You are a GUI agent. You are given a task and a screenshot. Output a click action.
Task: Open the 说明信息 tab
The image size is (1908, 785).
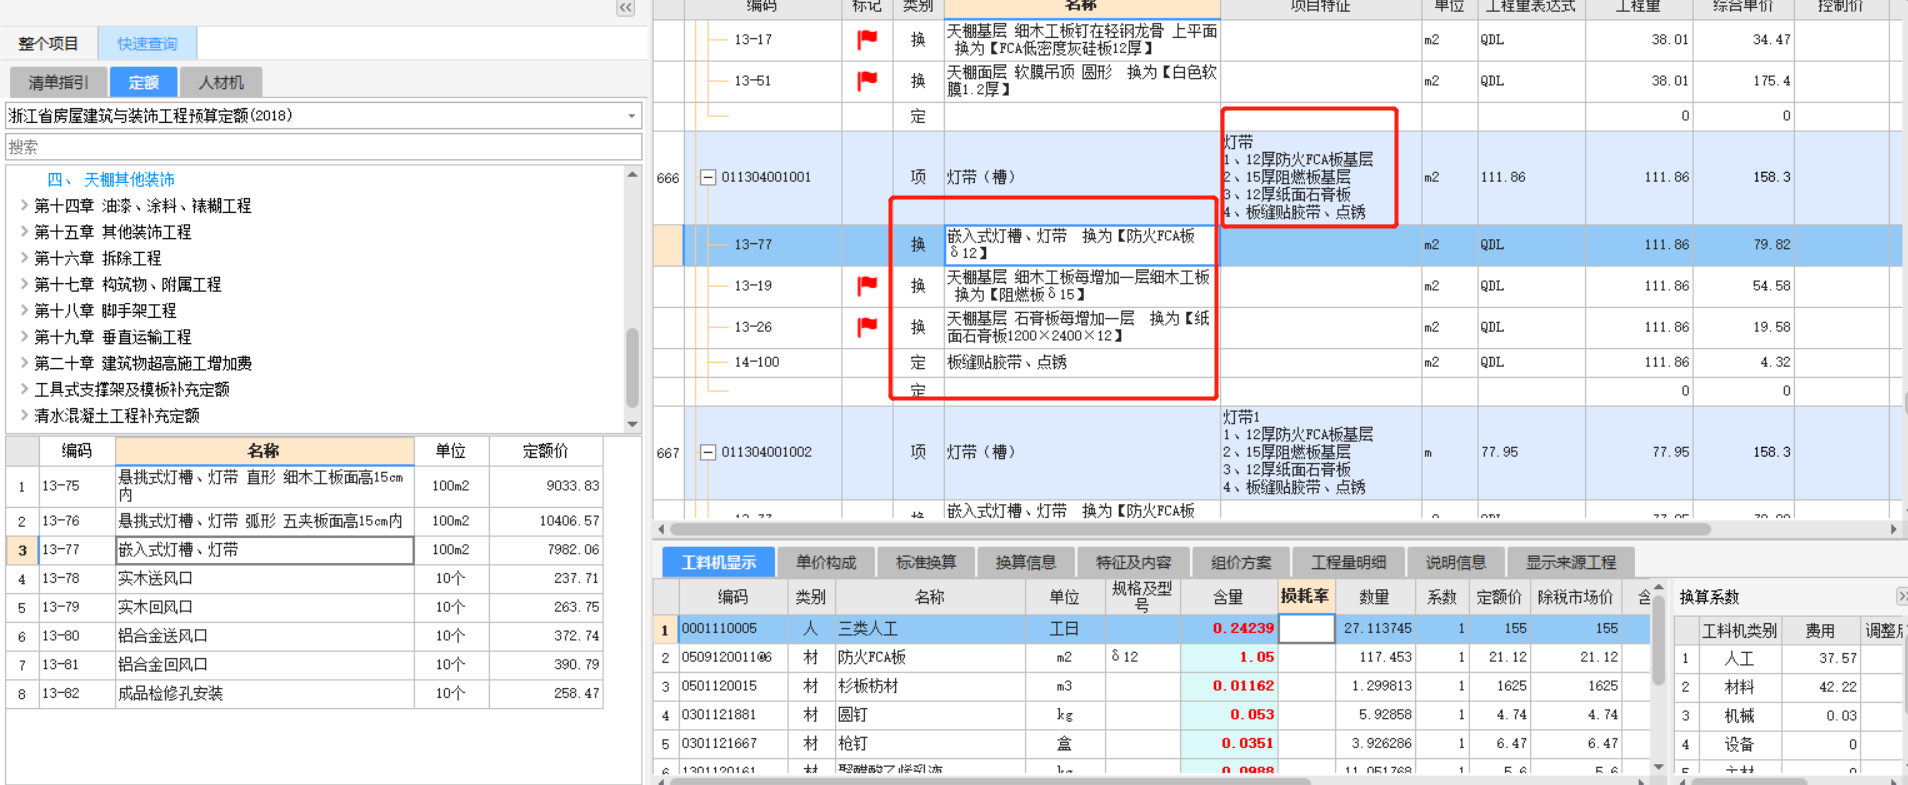1456,562
